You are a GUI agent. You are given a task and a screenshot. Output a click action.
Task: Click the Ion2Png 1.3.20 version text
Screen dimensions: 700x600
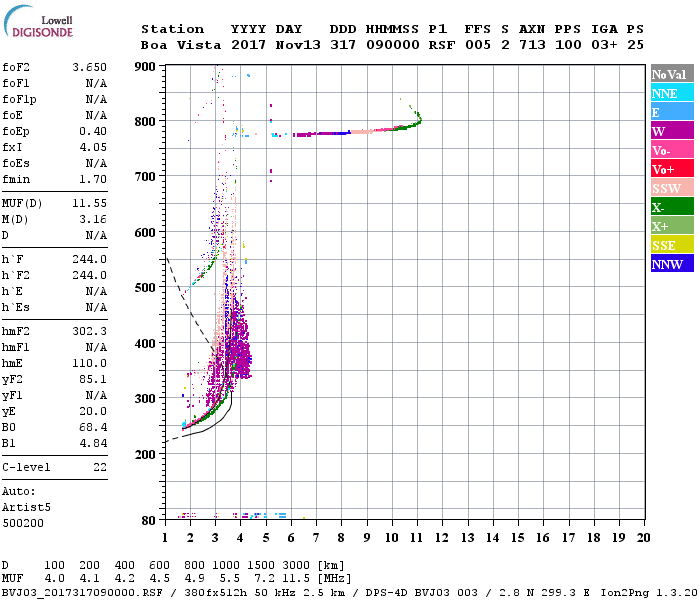point(649,593)
